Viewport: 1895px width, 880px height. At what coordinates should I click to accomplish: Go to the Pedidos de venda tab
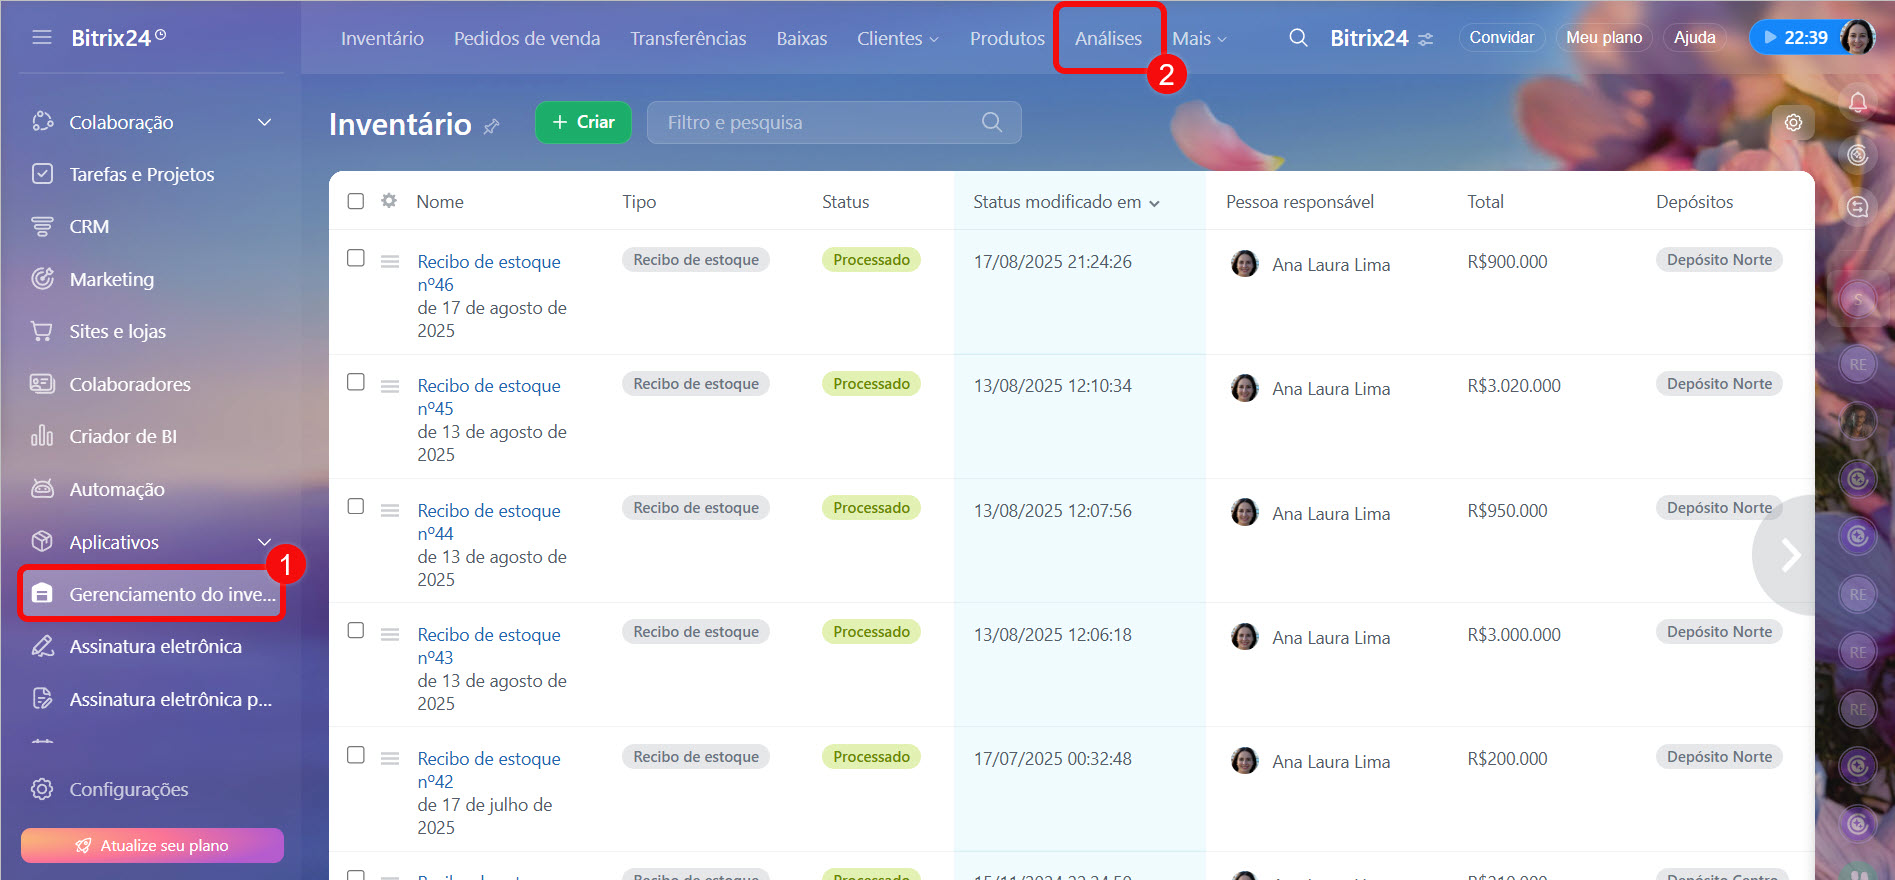click(x=527, y=38)
